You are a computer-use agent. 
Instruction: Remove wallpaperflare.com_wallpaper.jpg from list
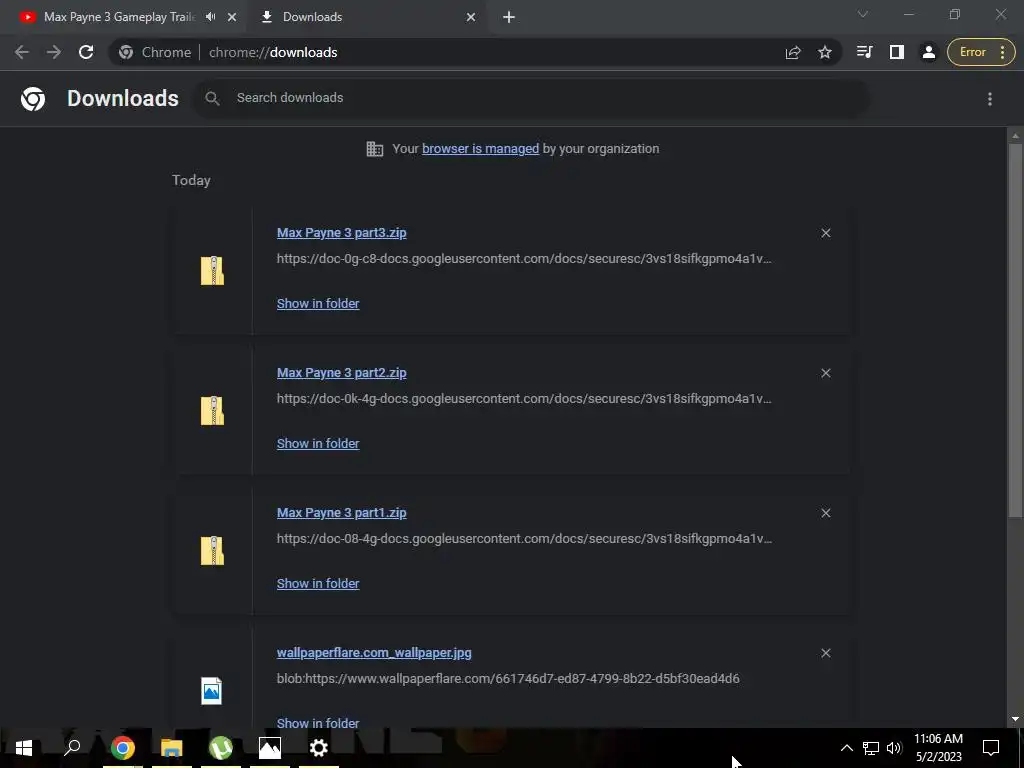coord(825,653)
